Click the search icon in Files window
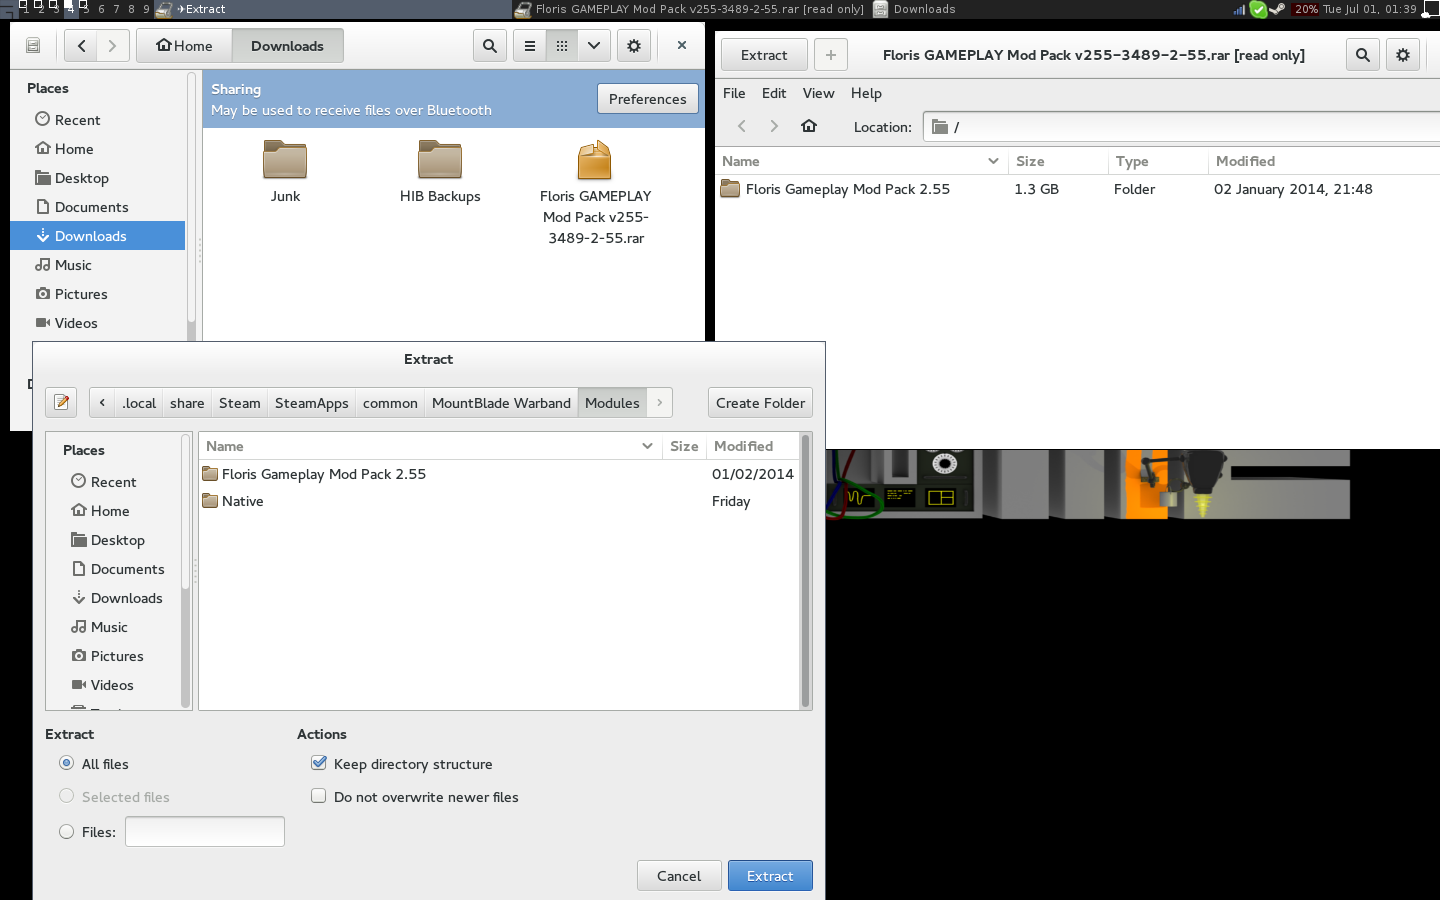 [x=489, y=46]
